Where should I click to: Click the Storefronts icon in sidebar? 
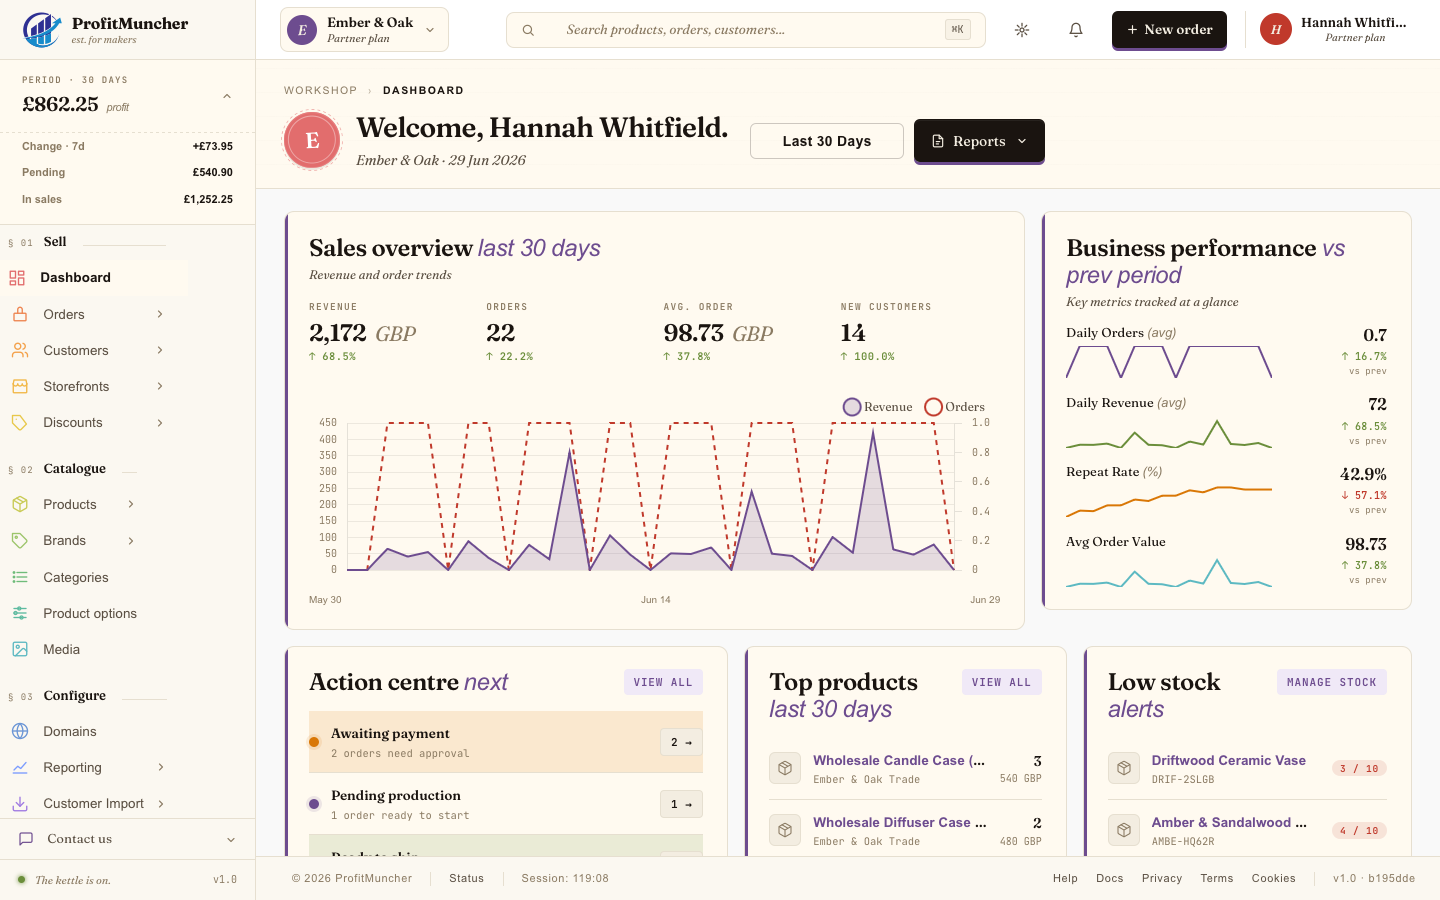coord(20,386)
